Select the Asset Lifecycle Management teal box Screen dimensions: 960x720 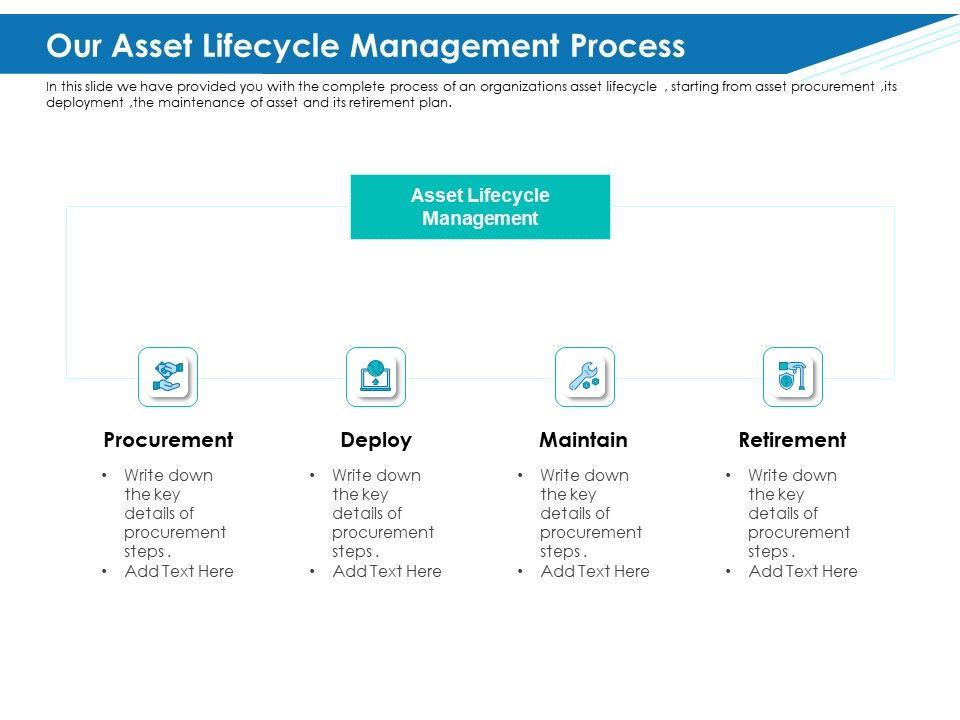tap(480, 207)
